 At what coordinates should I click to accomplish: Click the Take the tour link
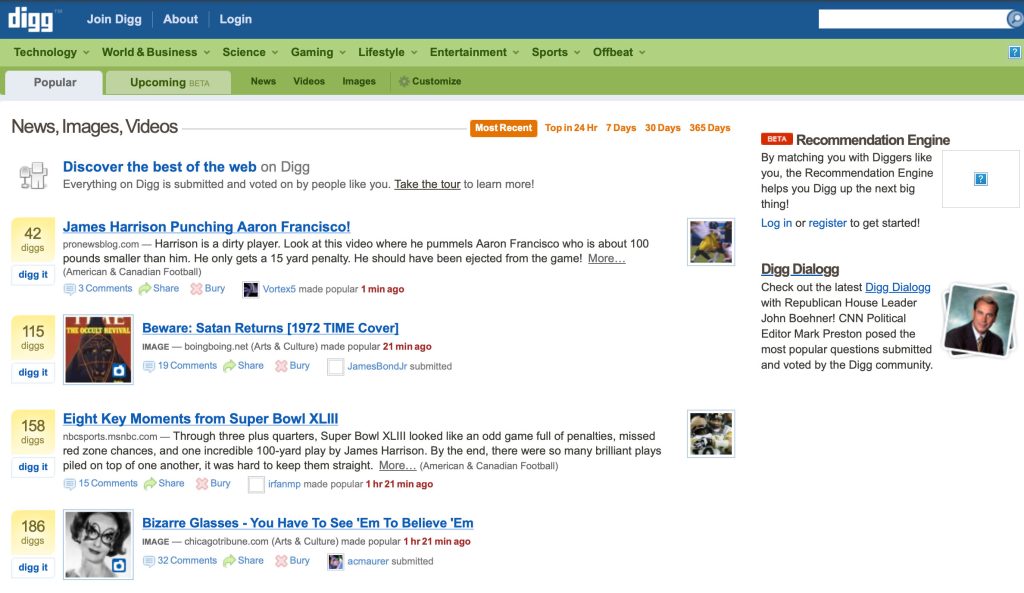(x=427, y=185)
